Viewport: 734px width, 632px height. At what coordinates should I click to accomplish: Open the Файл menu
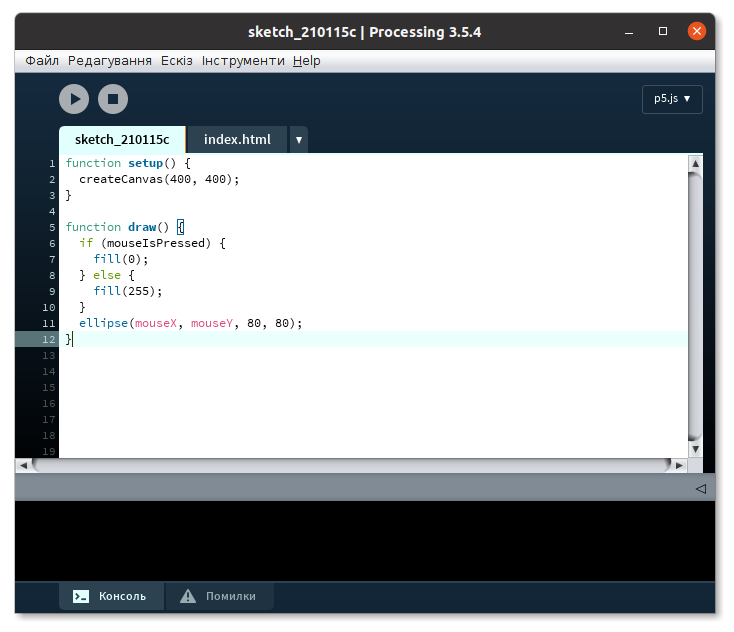42,61
